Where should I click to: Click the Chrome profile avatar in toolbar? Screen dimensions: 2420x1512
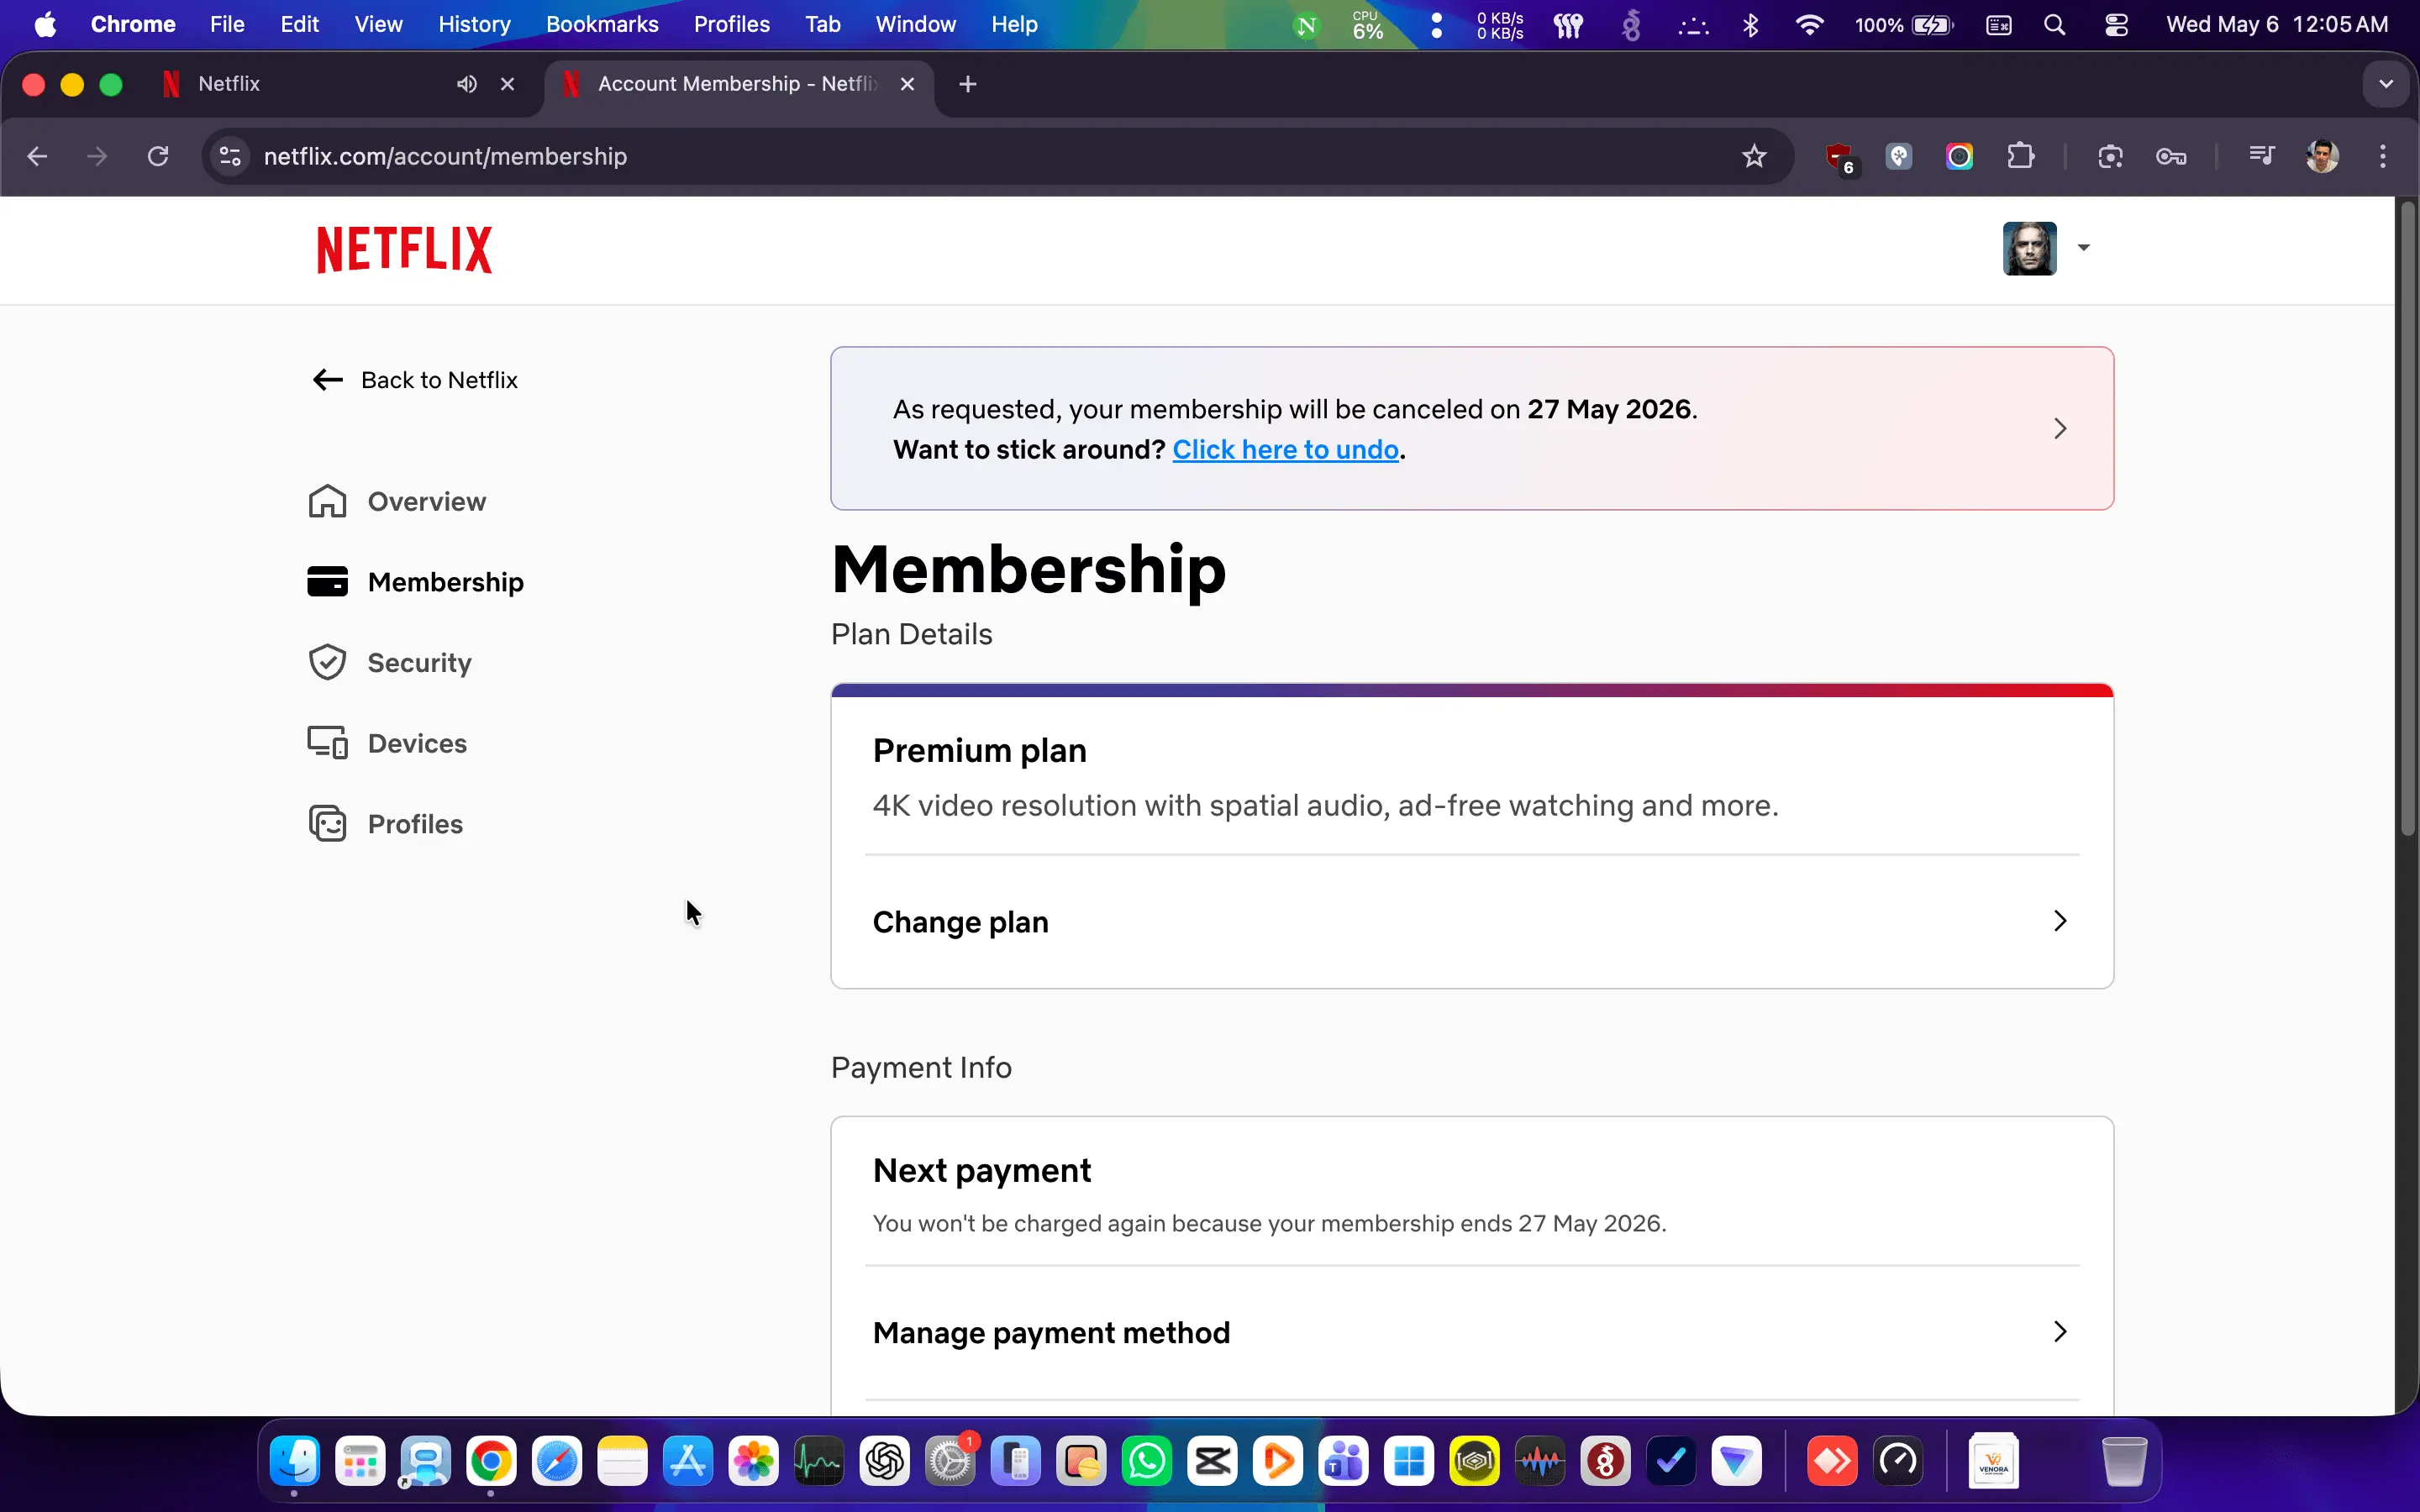2322,156
